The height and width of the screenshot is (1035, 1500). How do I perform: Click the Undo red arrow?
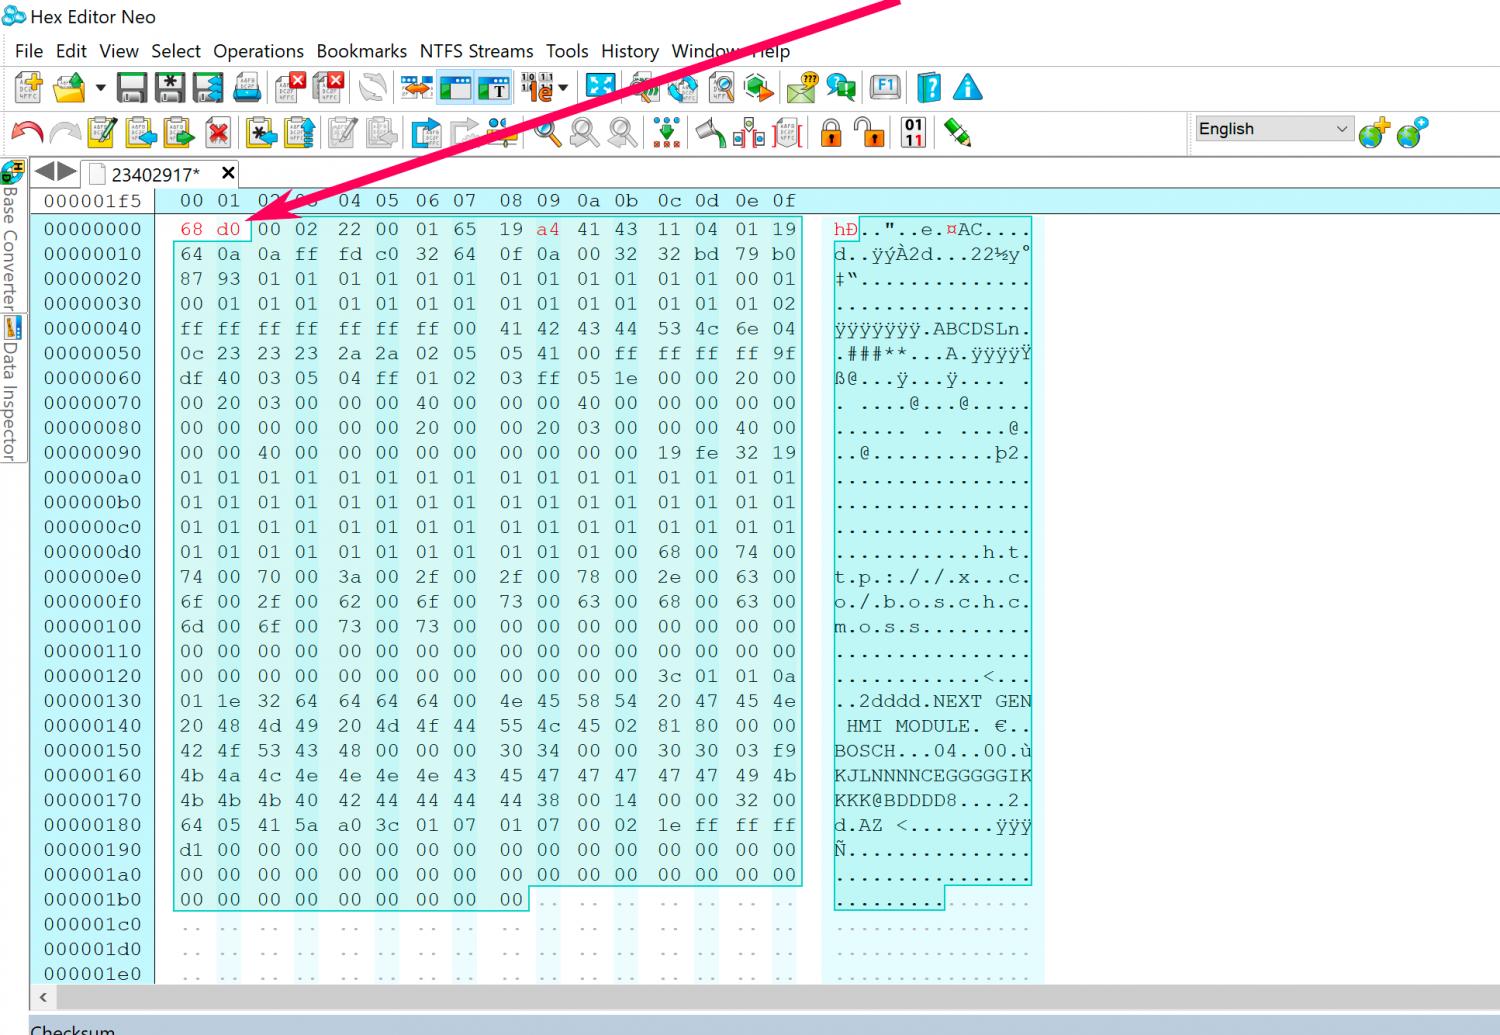point(27,132)
